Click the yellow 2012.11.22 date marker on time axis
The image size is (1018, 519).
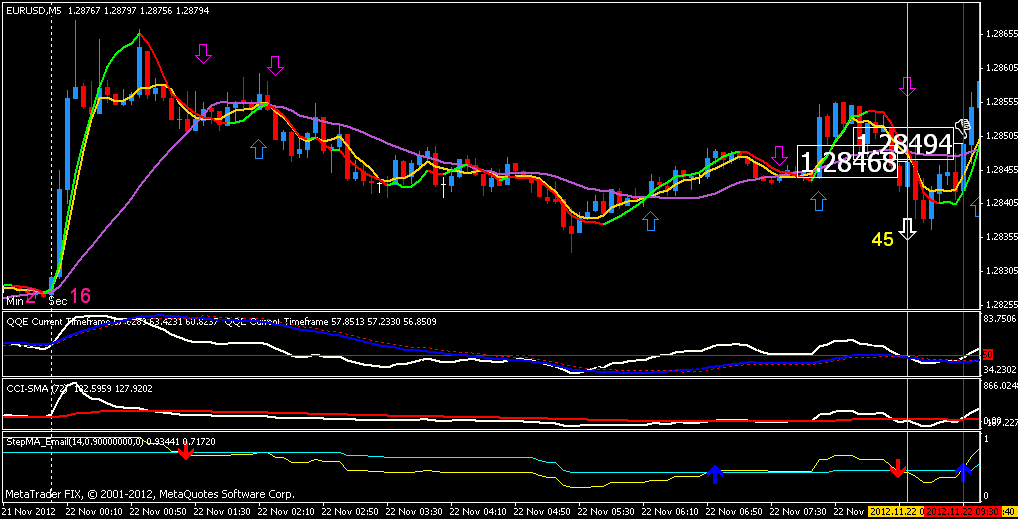(897, 511)
